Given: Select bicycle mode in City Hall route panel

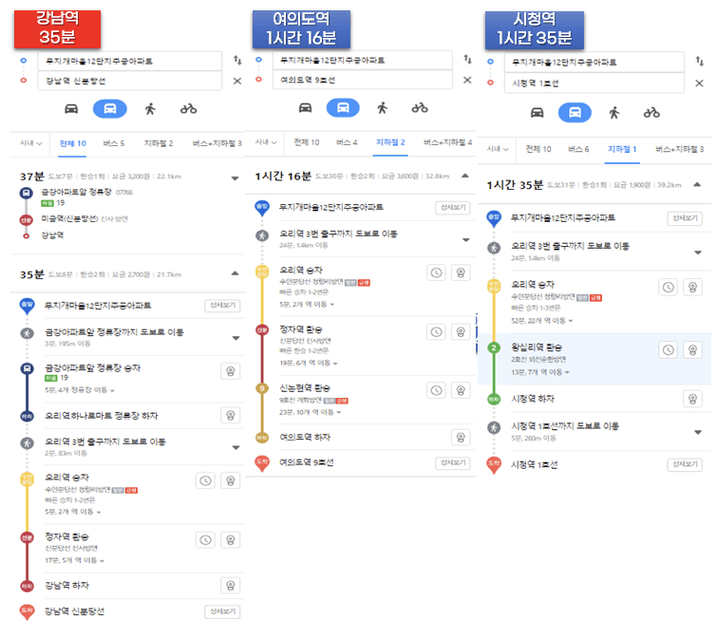Looking at the screenshot, I should [652, 112].
